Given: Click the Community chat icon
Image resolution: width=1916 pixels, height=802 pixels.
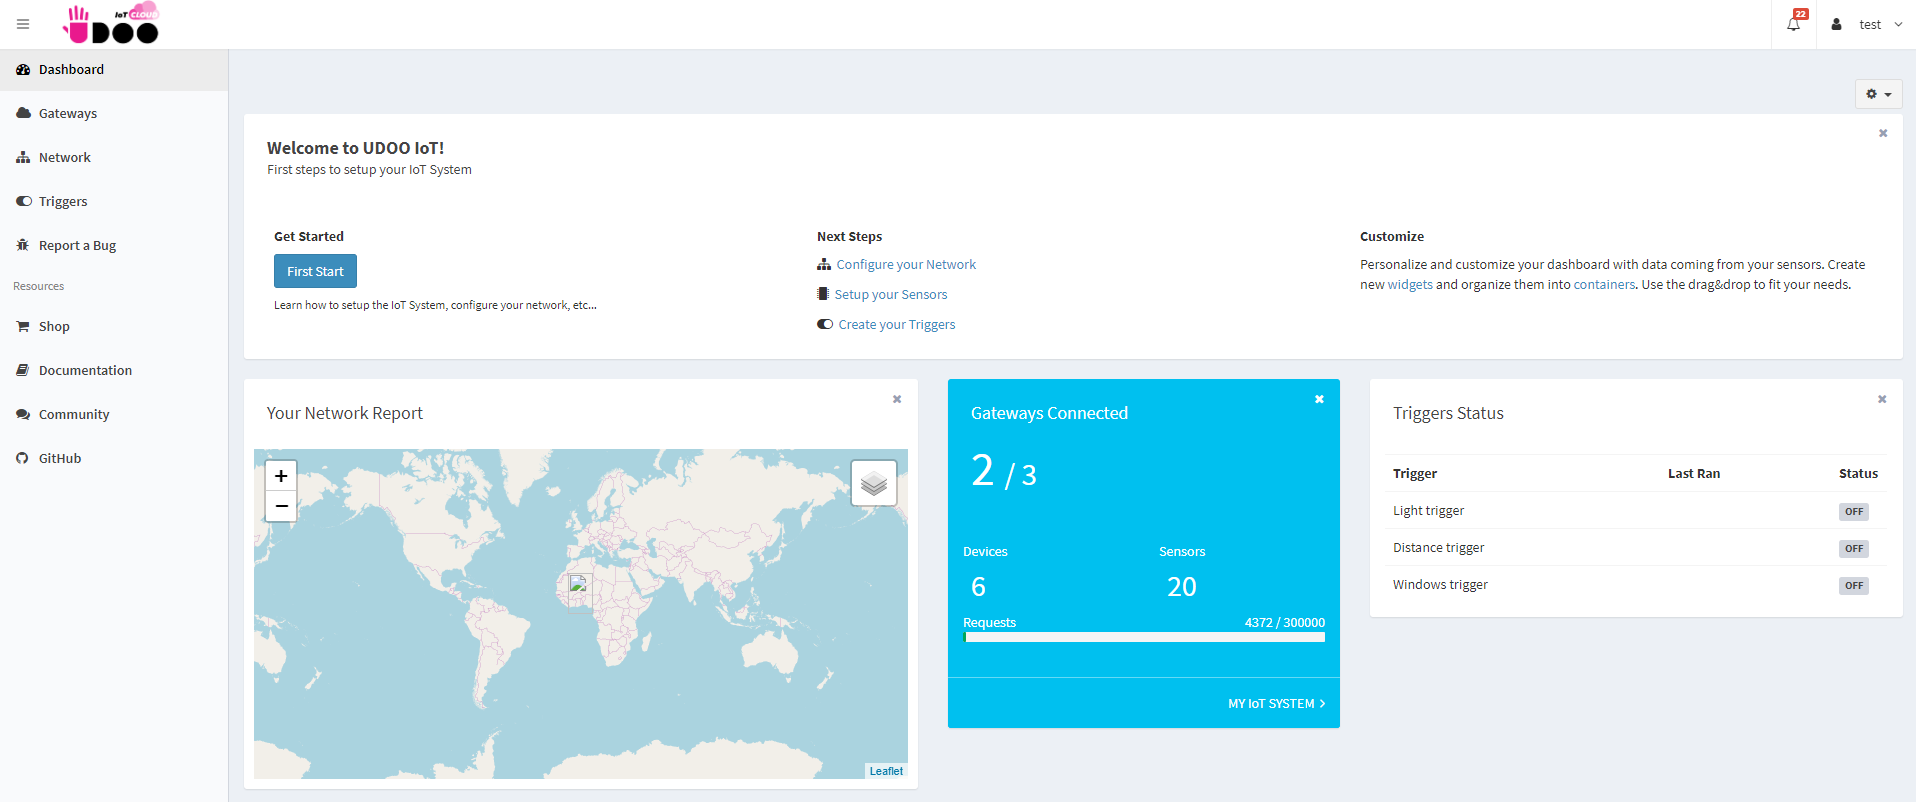Looking at the screenshot, I should click(23, 414).
